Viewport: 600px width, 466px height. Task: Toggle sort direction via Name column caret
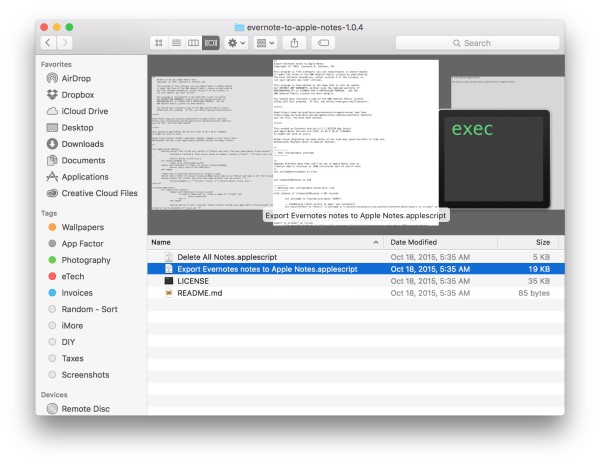click(x=376, y=243)
